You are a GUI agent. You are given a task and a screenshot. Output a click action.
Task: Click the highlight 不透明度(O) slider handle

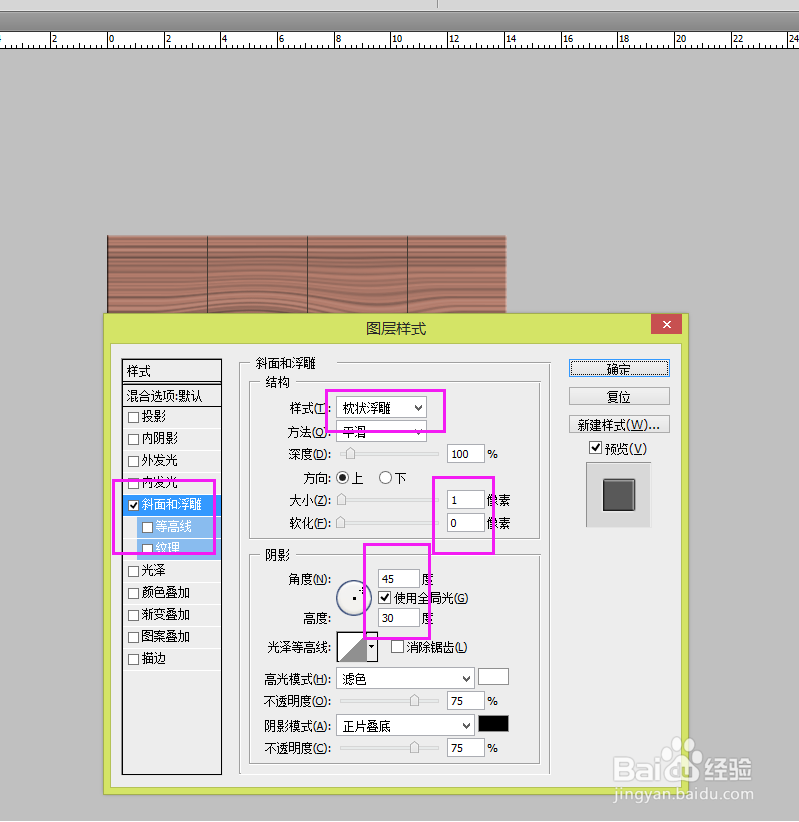[x=414, y=701]
